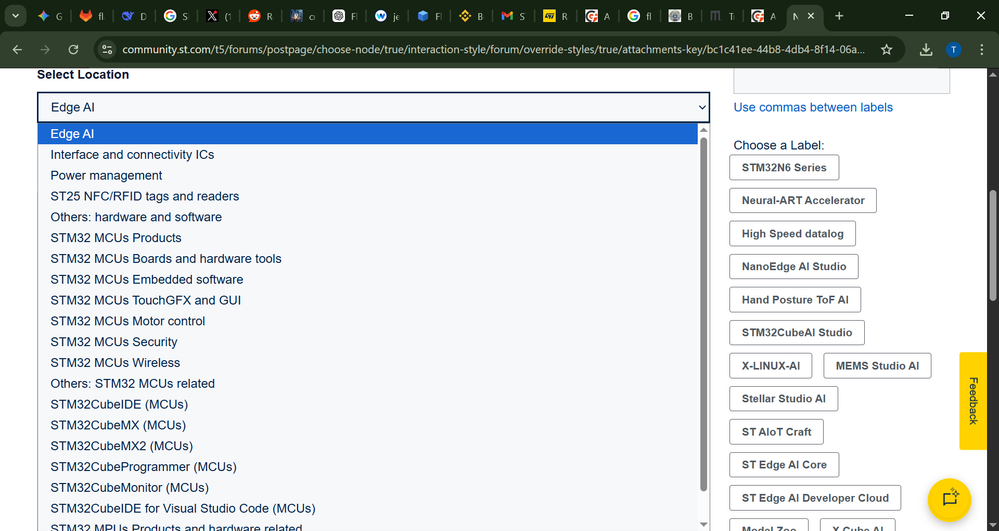Open the Chrome profile avatar
The width and height of the screenshot is (999, 531).
tap(953, 50)
